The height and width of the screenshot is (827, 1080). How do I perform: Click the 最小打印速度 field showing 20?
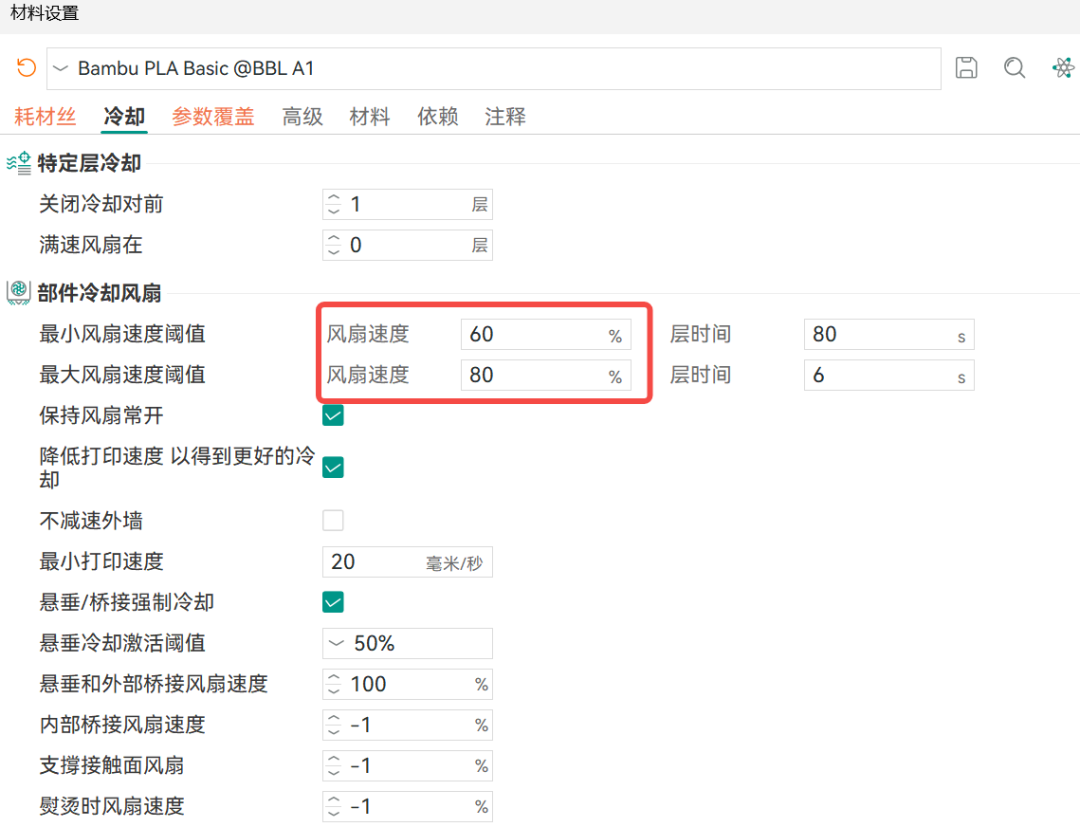pyautogui.click(x=407, y=562)
